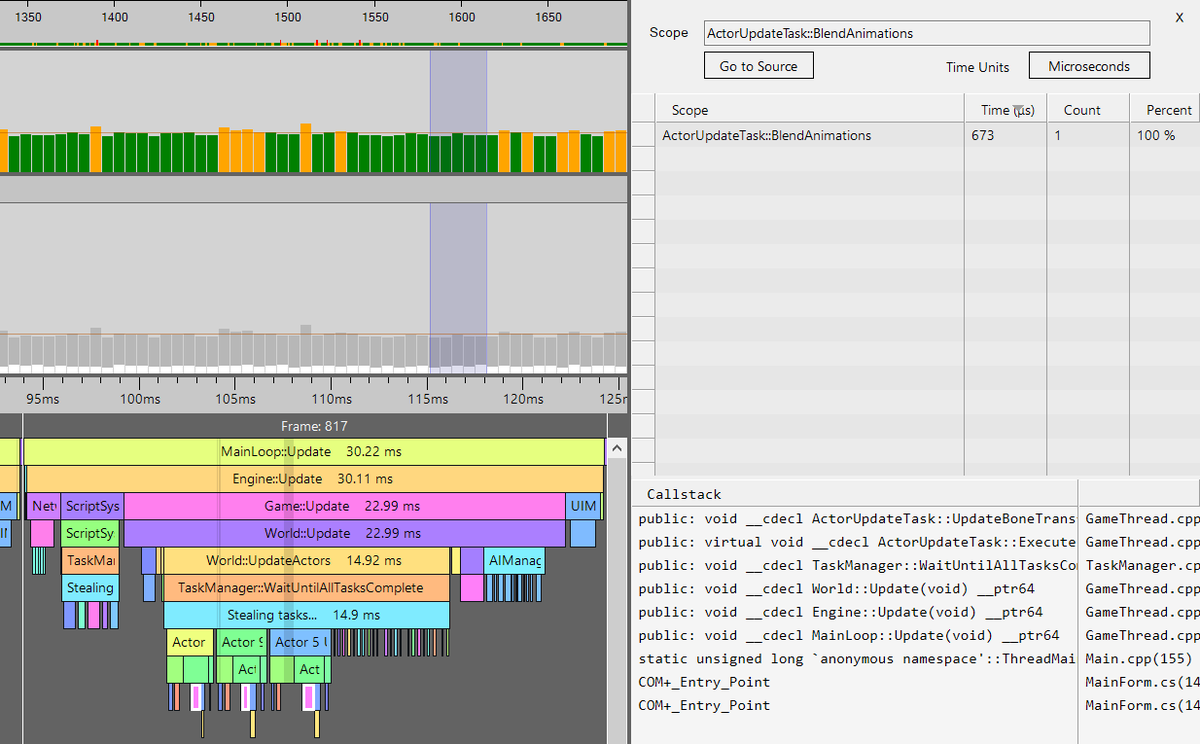Image resolution: width=1200 pixels, height=744 pixels.
Task: Click the 1600 mark on frame ruler
Action: pyautogui.click(x=462, y=17)
